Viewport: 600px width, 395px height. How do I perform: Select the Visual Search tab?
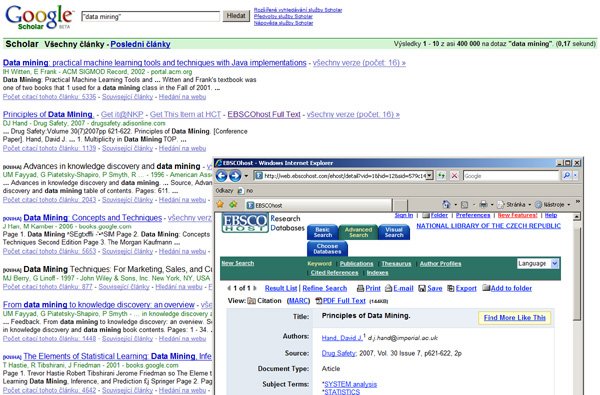pos(394,232)
